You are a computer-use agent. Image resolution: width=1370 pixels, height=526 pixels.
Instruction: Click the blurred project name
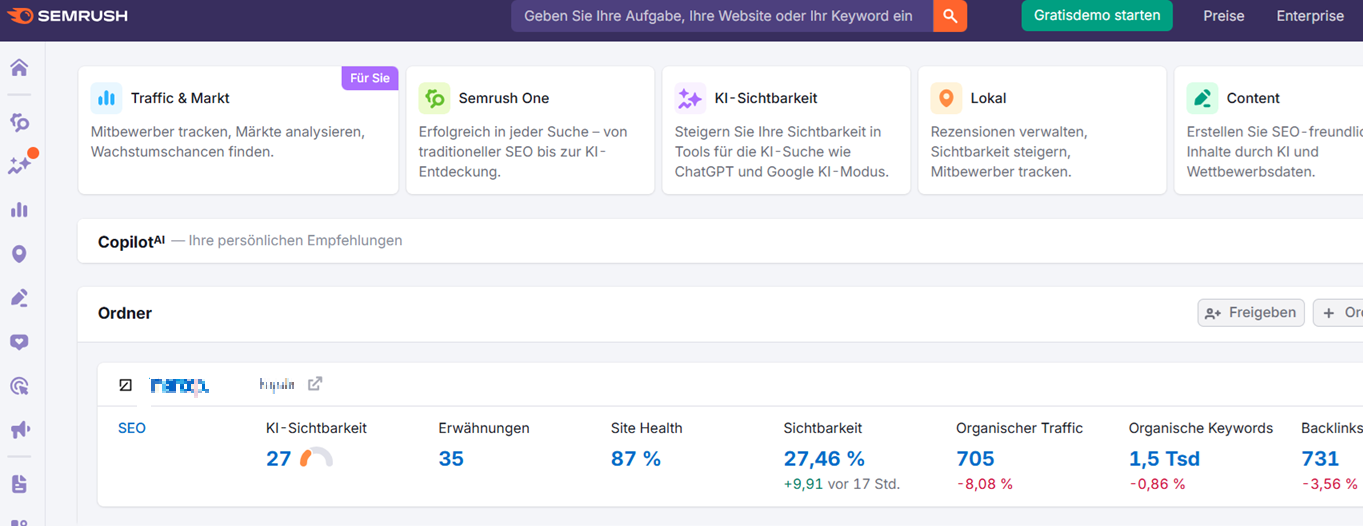pos(180,385)
